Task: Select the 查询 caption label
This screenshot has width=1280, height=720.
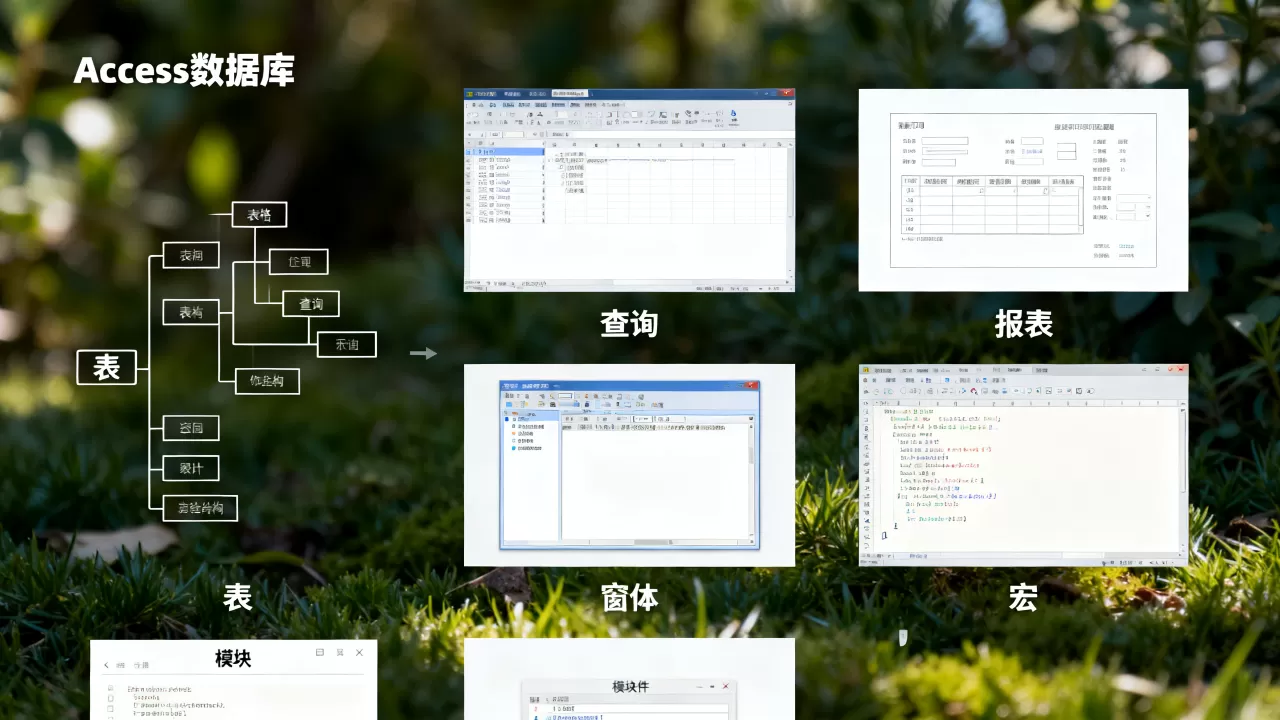Action: point(629,324)
